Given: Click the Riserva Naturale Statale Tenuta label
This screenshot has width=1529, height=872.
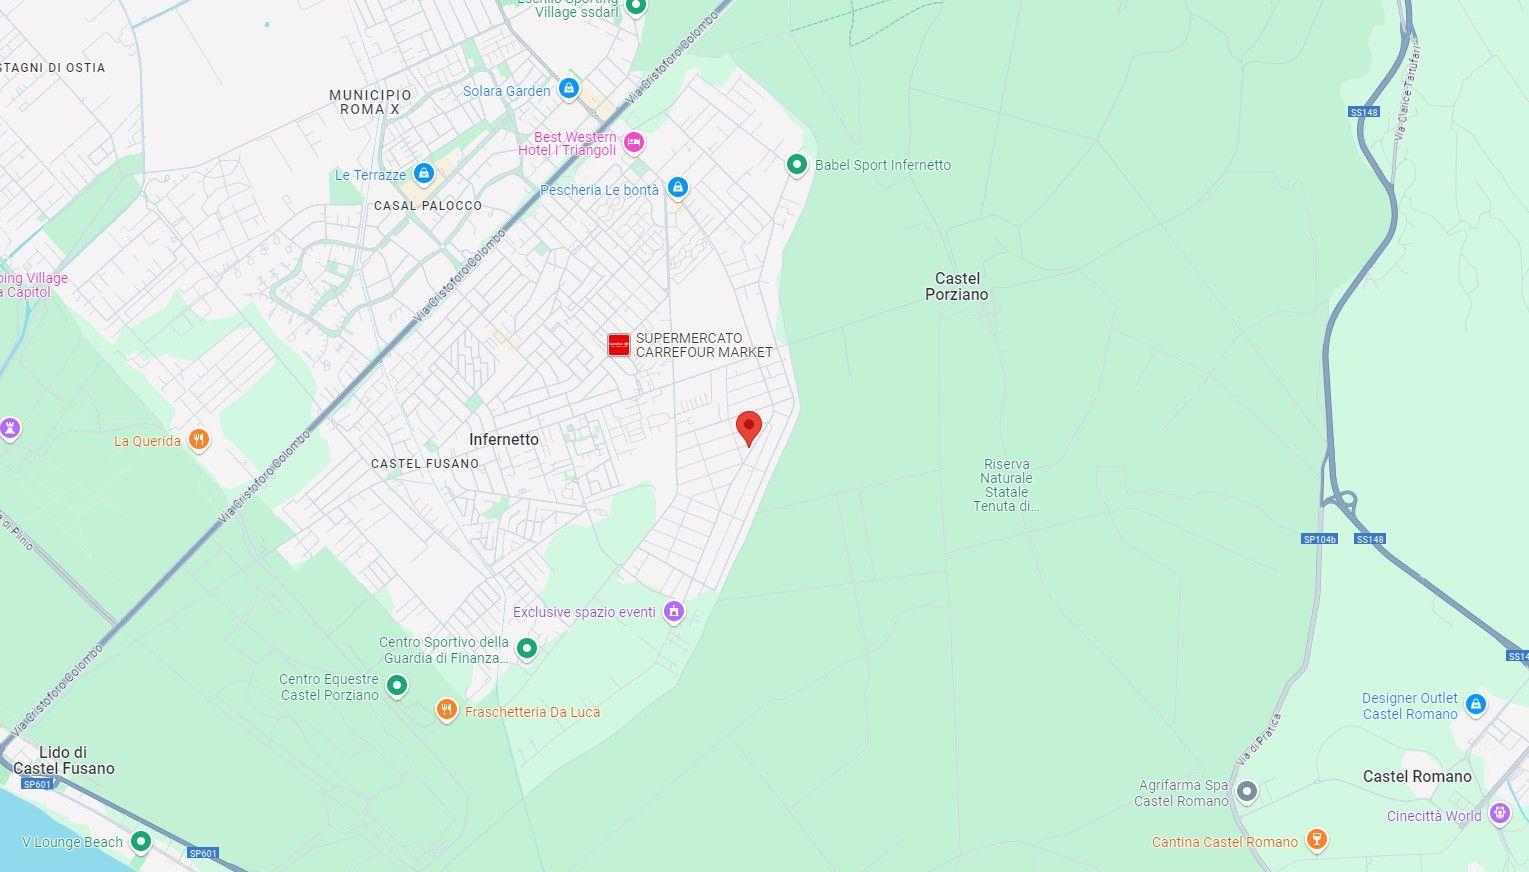Looking at the screenshot, I should 1006,485.
